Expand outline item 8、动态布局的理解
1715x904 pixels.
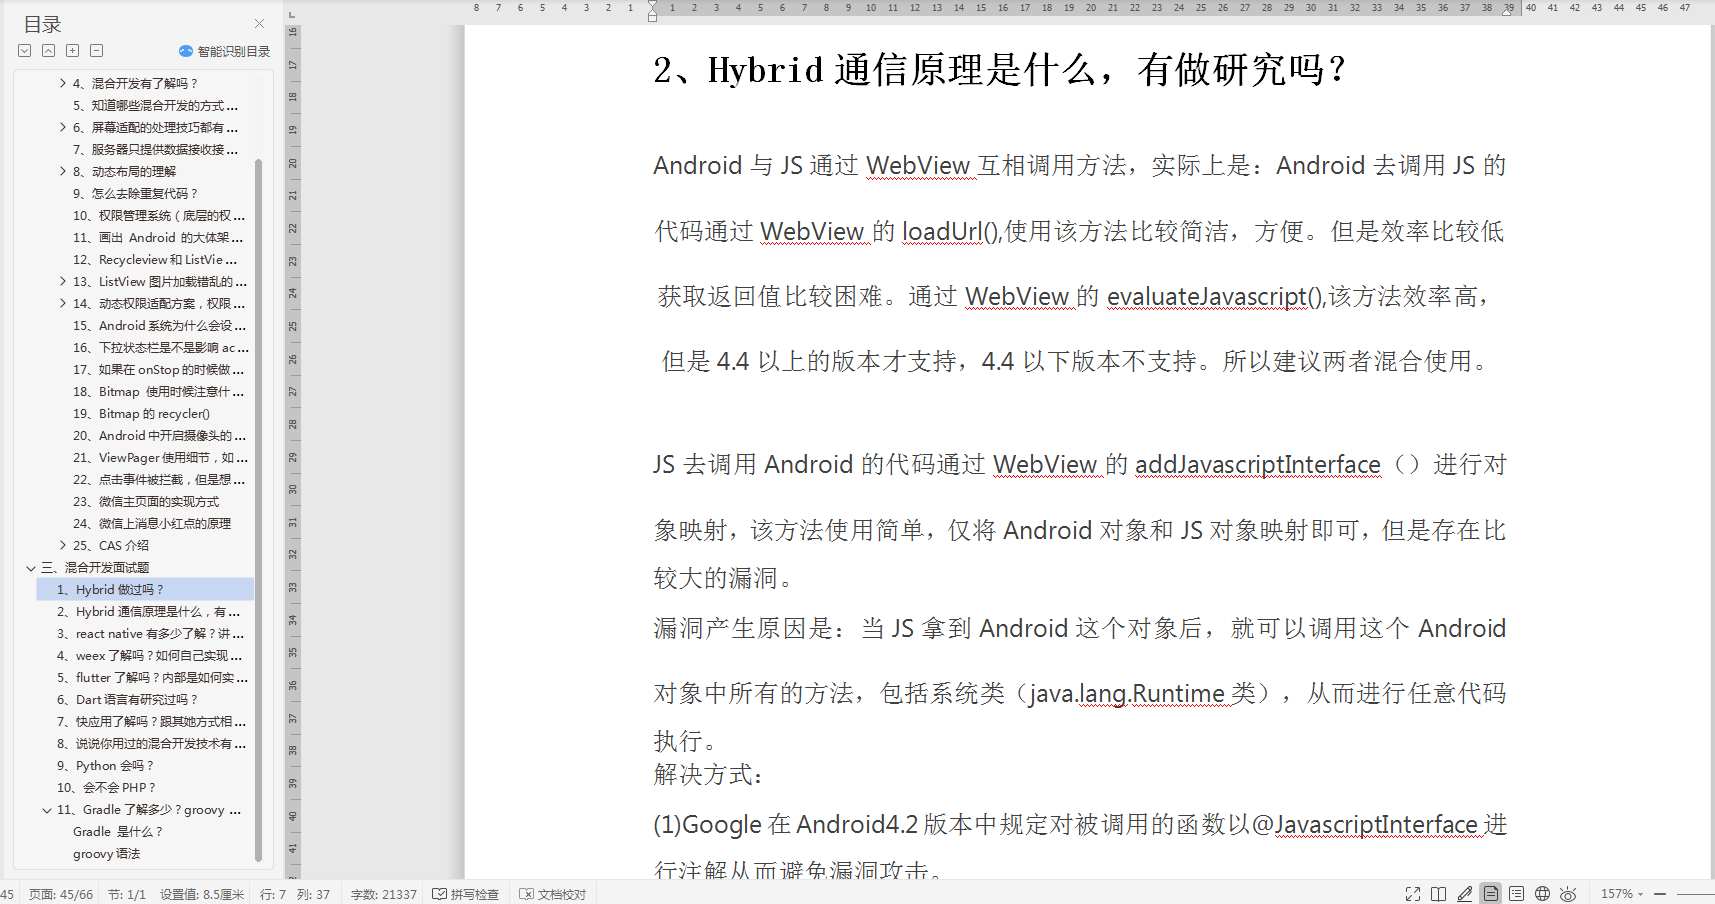coord(63,172)
